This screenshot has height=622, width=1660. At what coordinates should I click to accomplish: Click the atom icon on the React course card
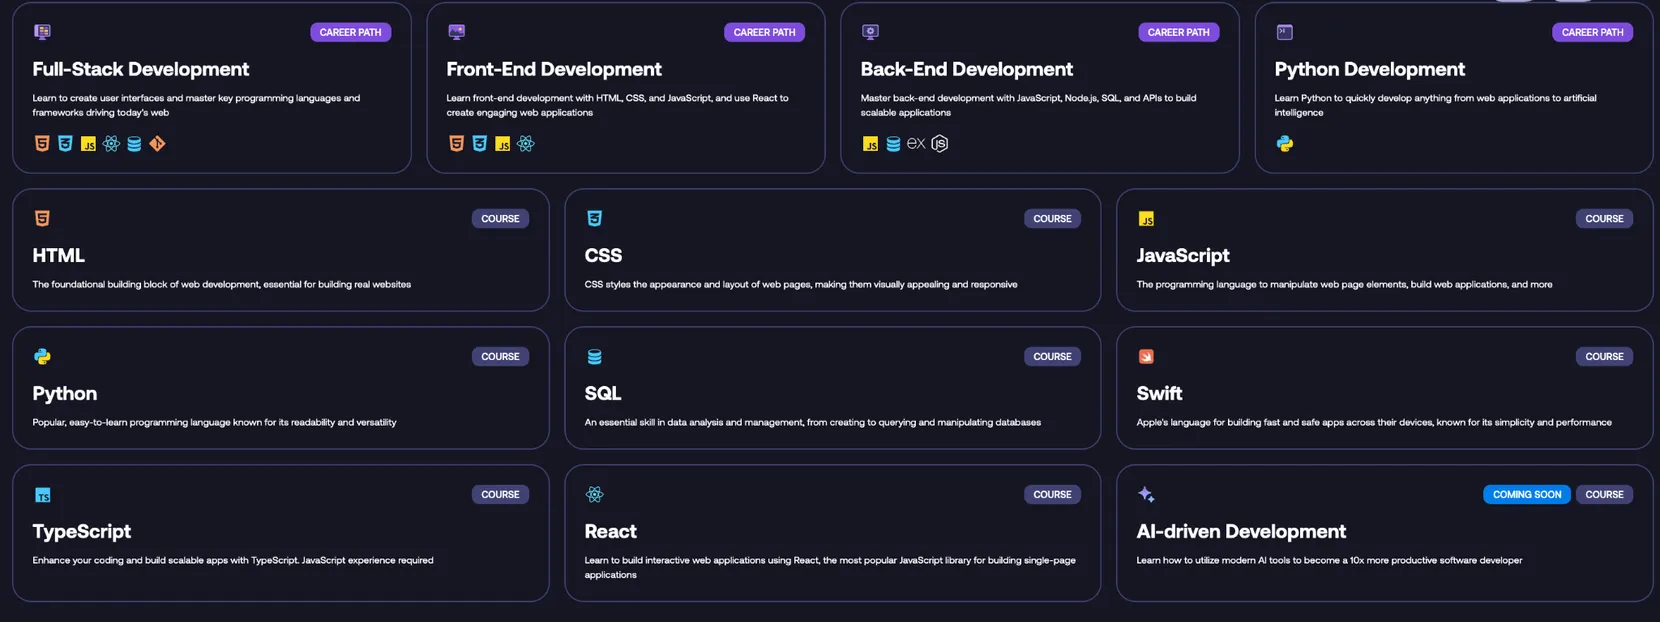point(594,494)
